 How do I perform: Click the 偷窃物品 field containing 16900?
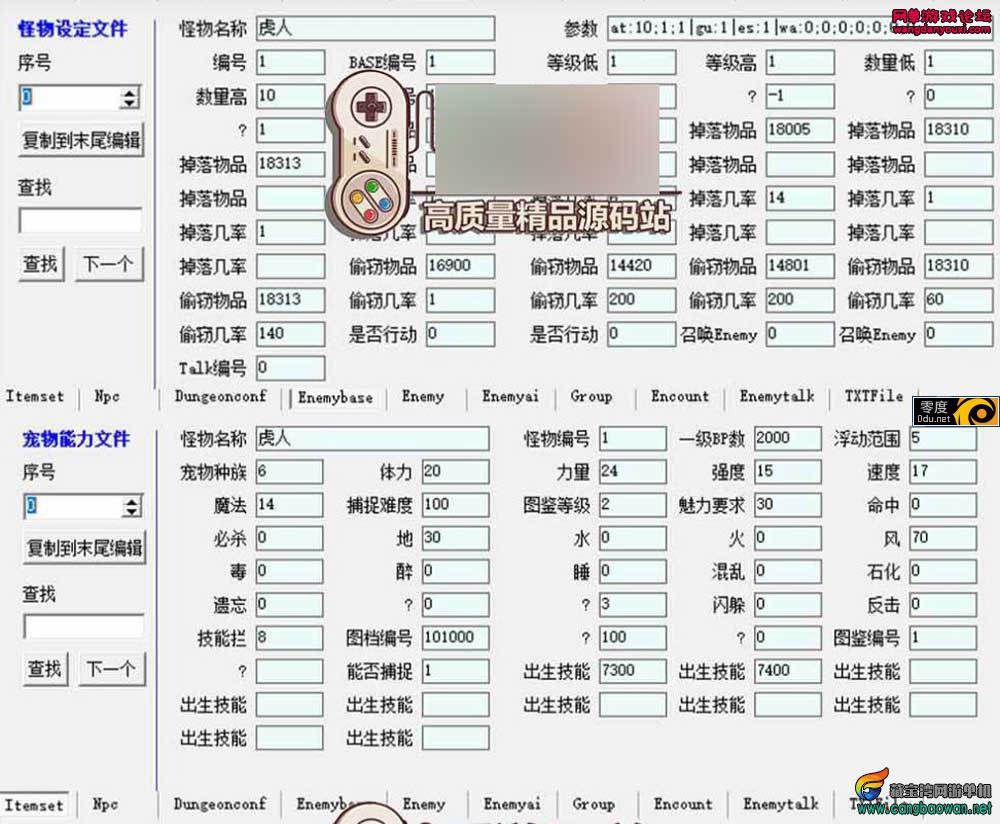pos(460,266)
